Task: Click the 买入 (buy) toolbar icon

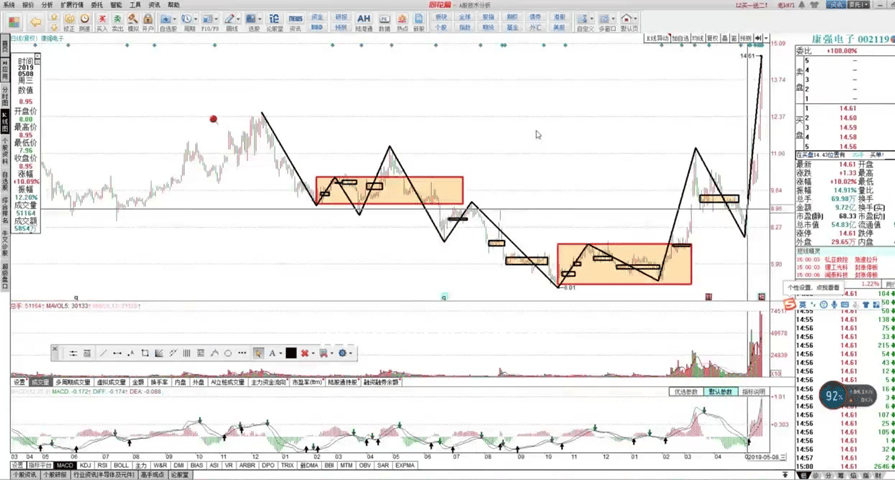Action: pyautogui.click(x=101, y=21)
